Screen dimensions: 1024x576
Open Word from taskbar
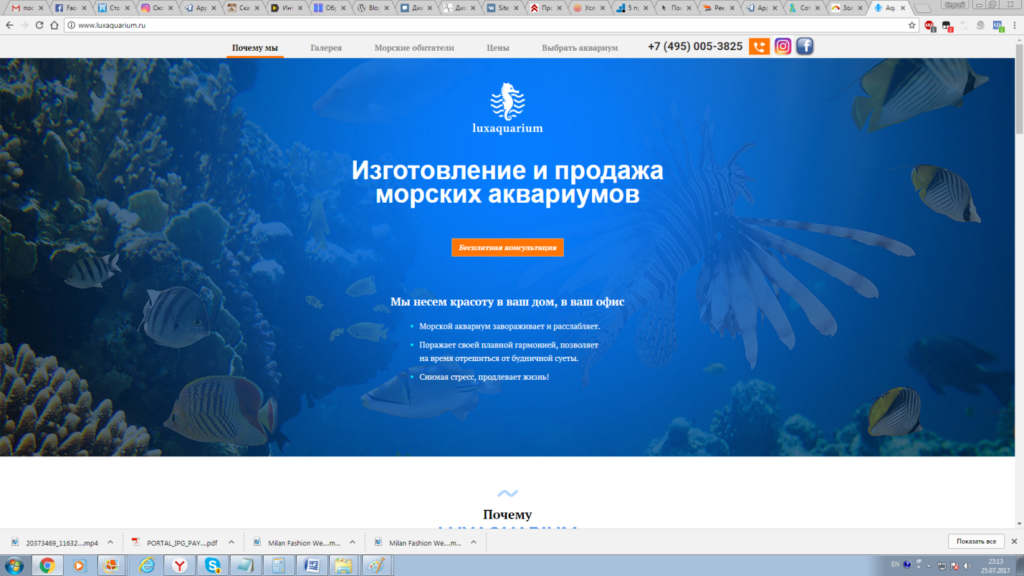coord(312,566)
